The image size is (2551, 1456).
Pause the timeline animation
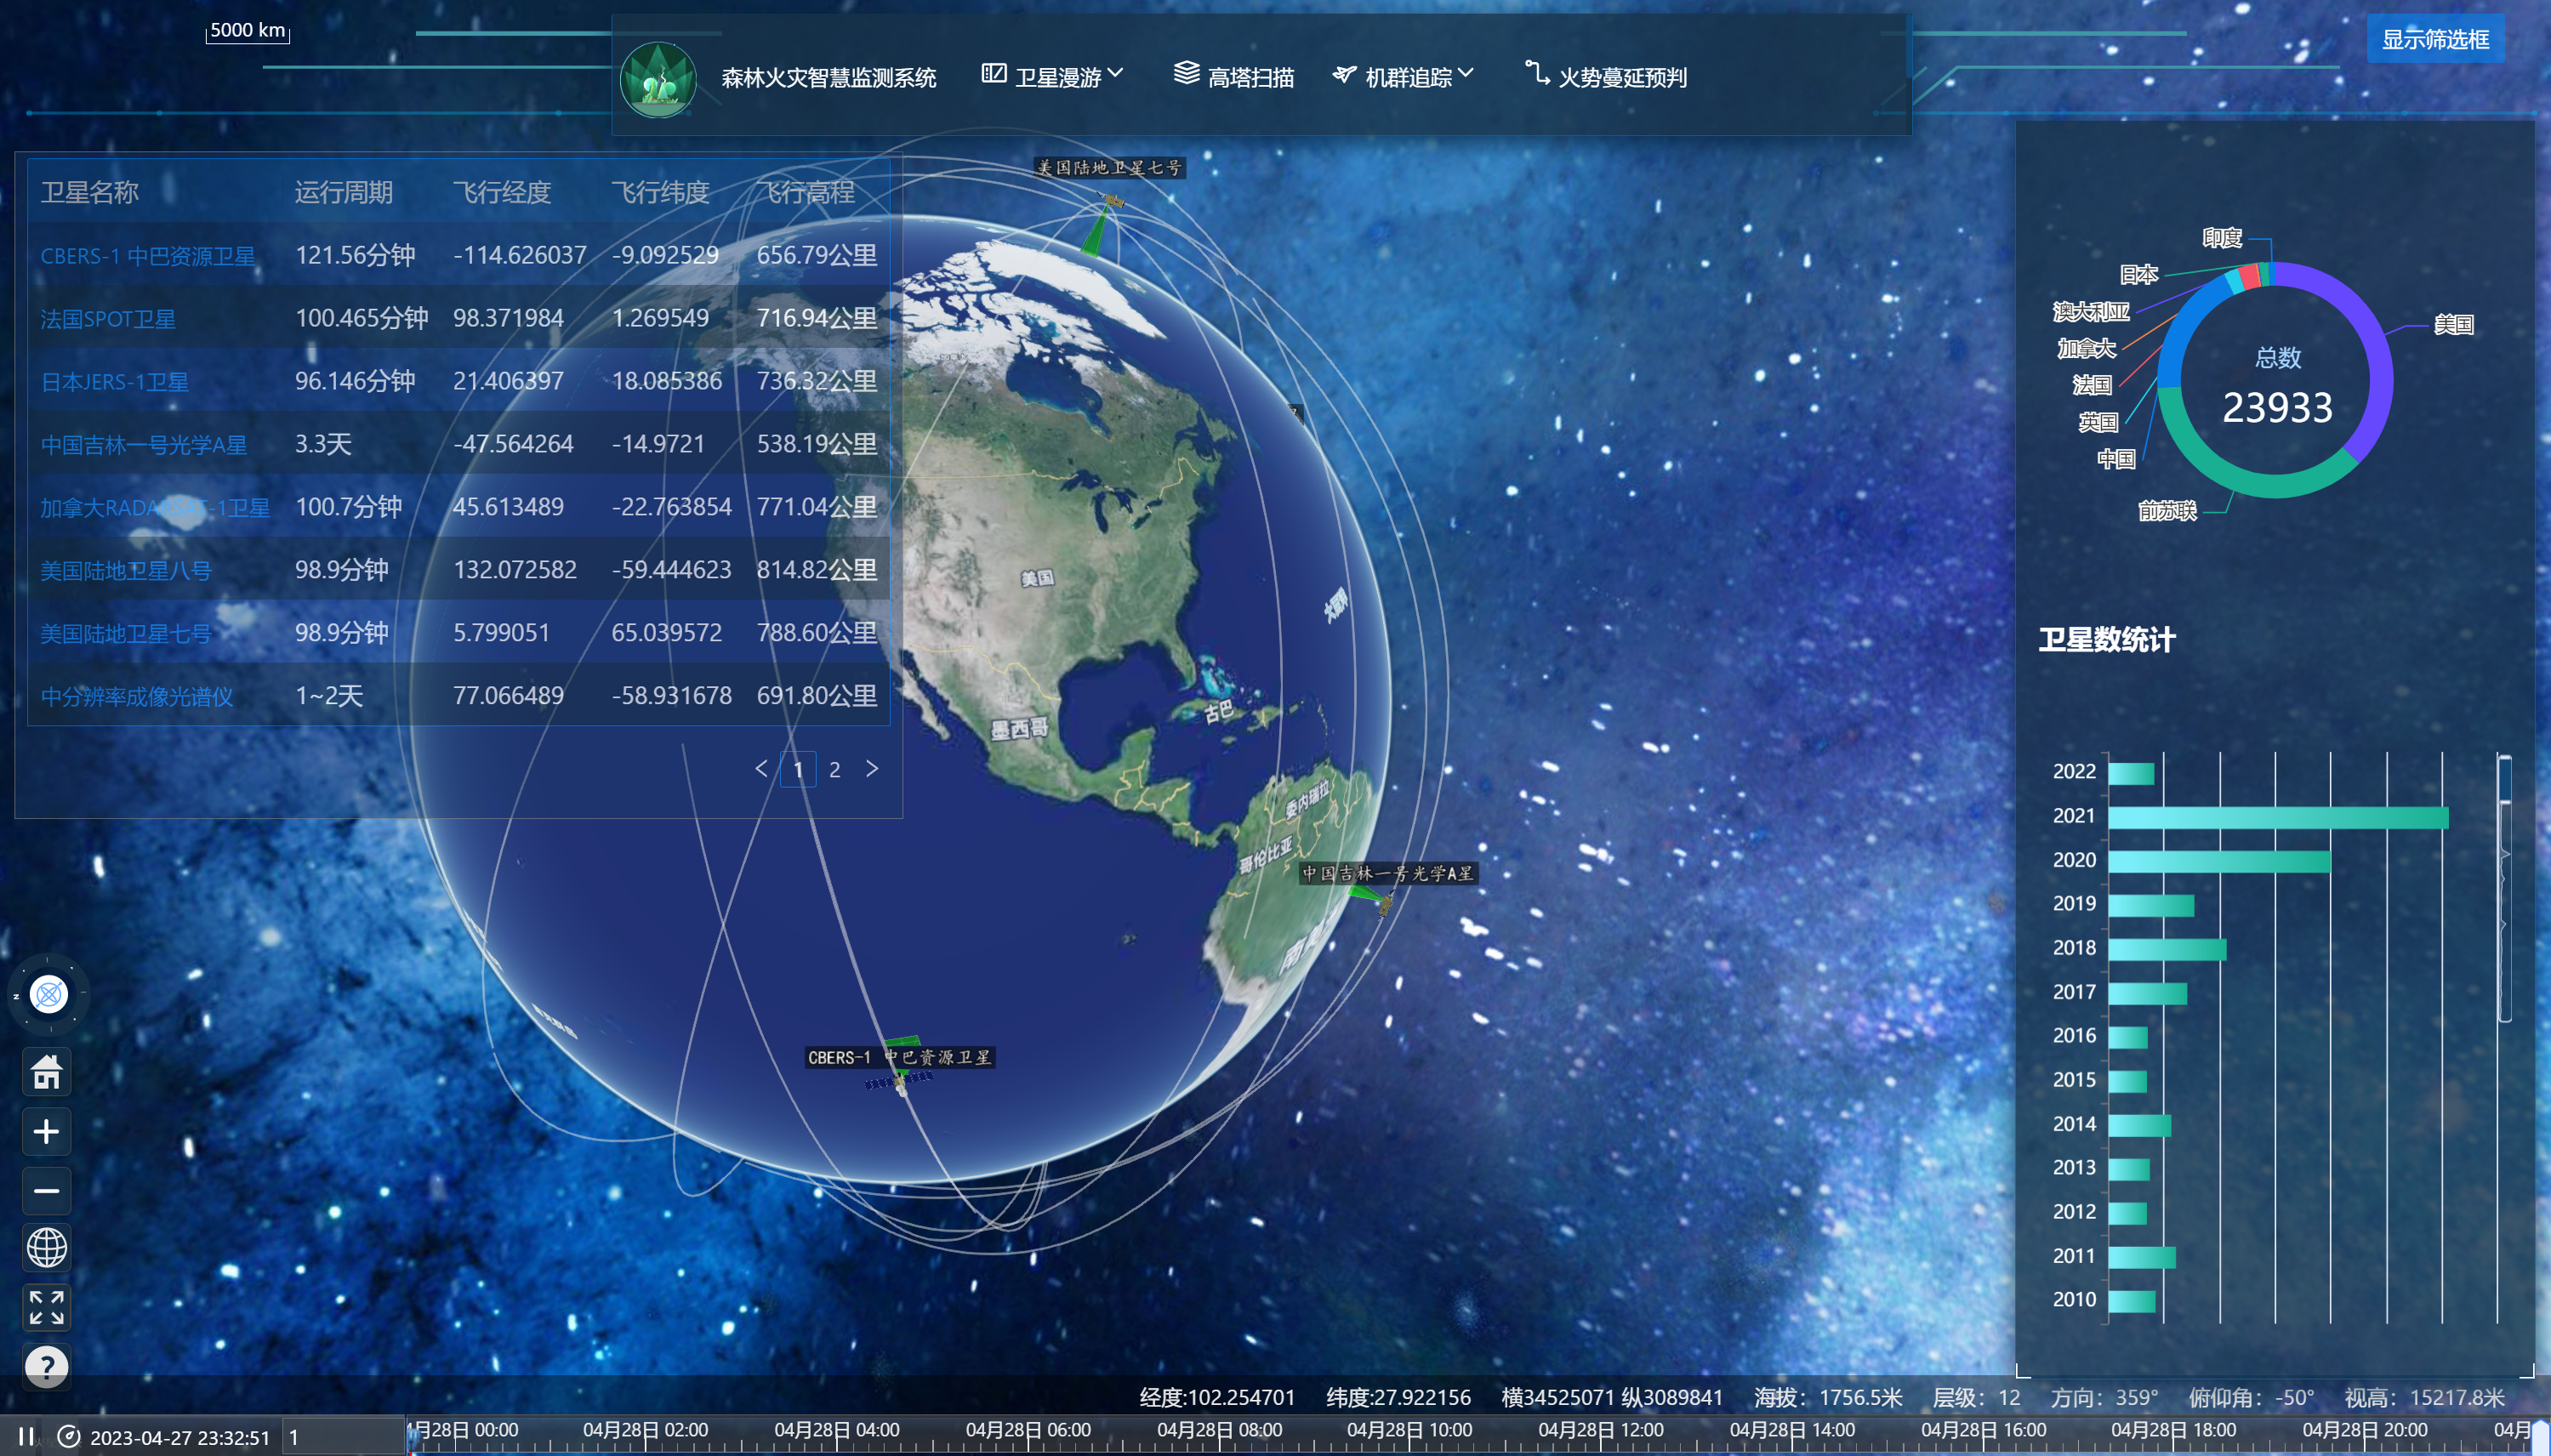point(26,1437)
